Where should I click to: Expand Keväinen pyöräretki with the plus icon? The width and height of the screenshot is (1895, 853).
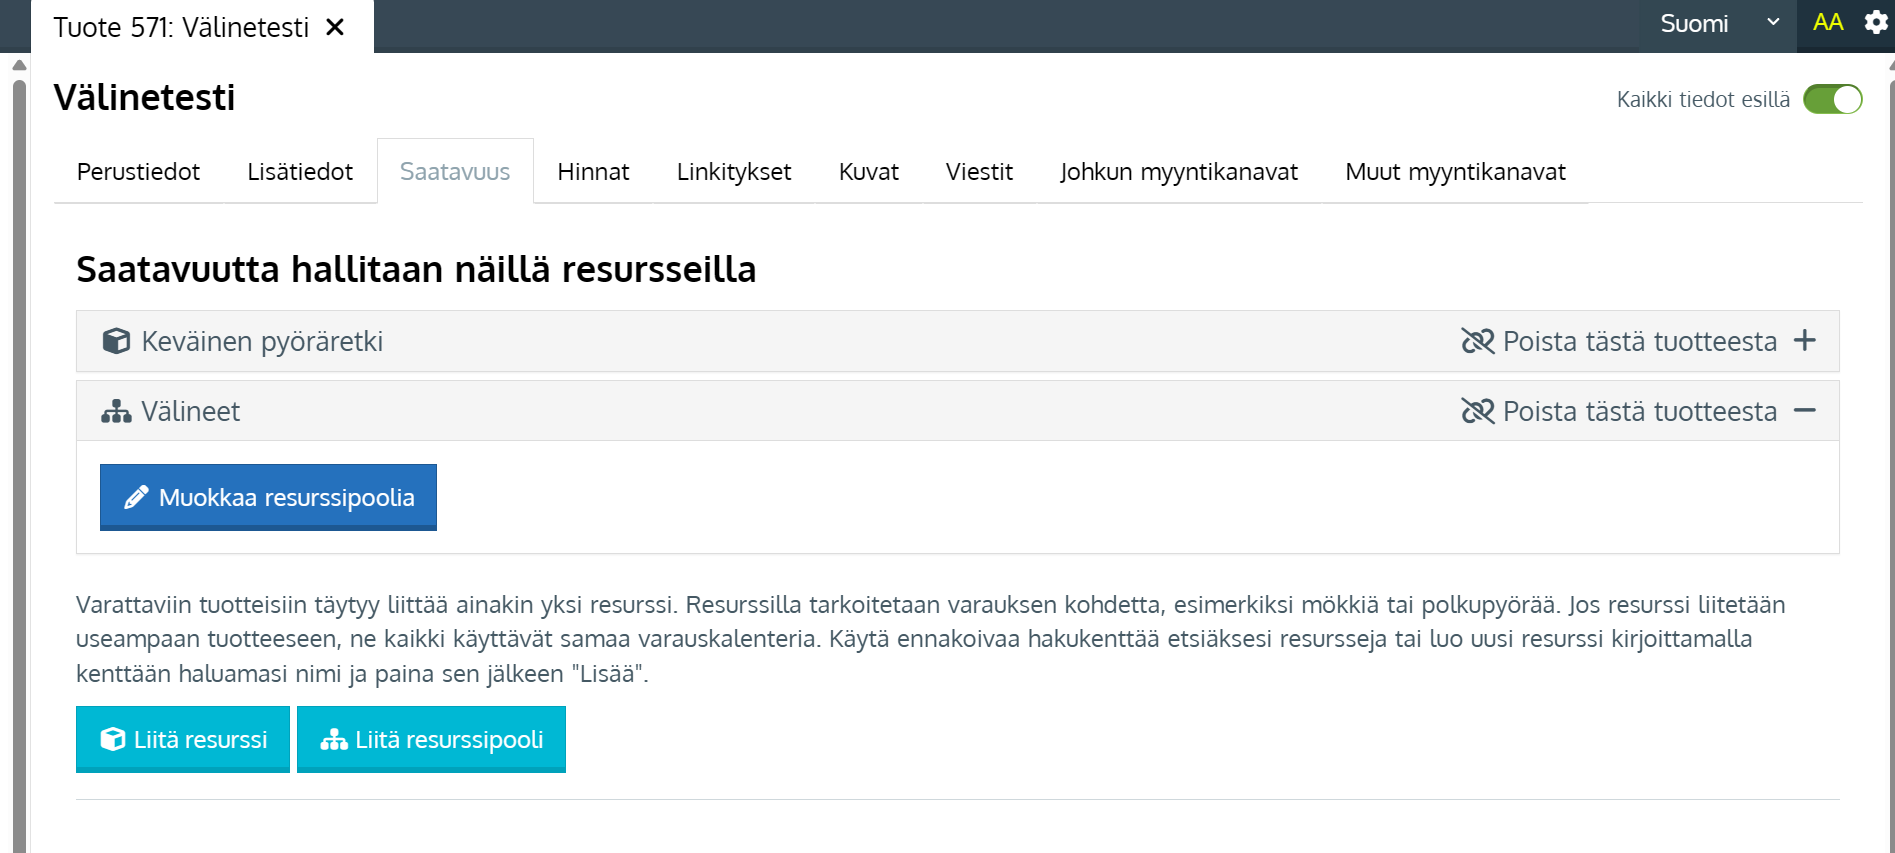[x=1805, y=340]
